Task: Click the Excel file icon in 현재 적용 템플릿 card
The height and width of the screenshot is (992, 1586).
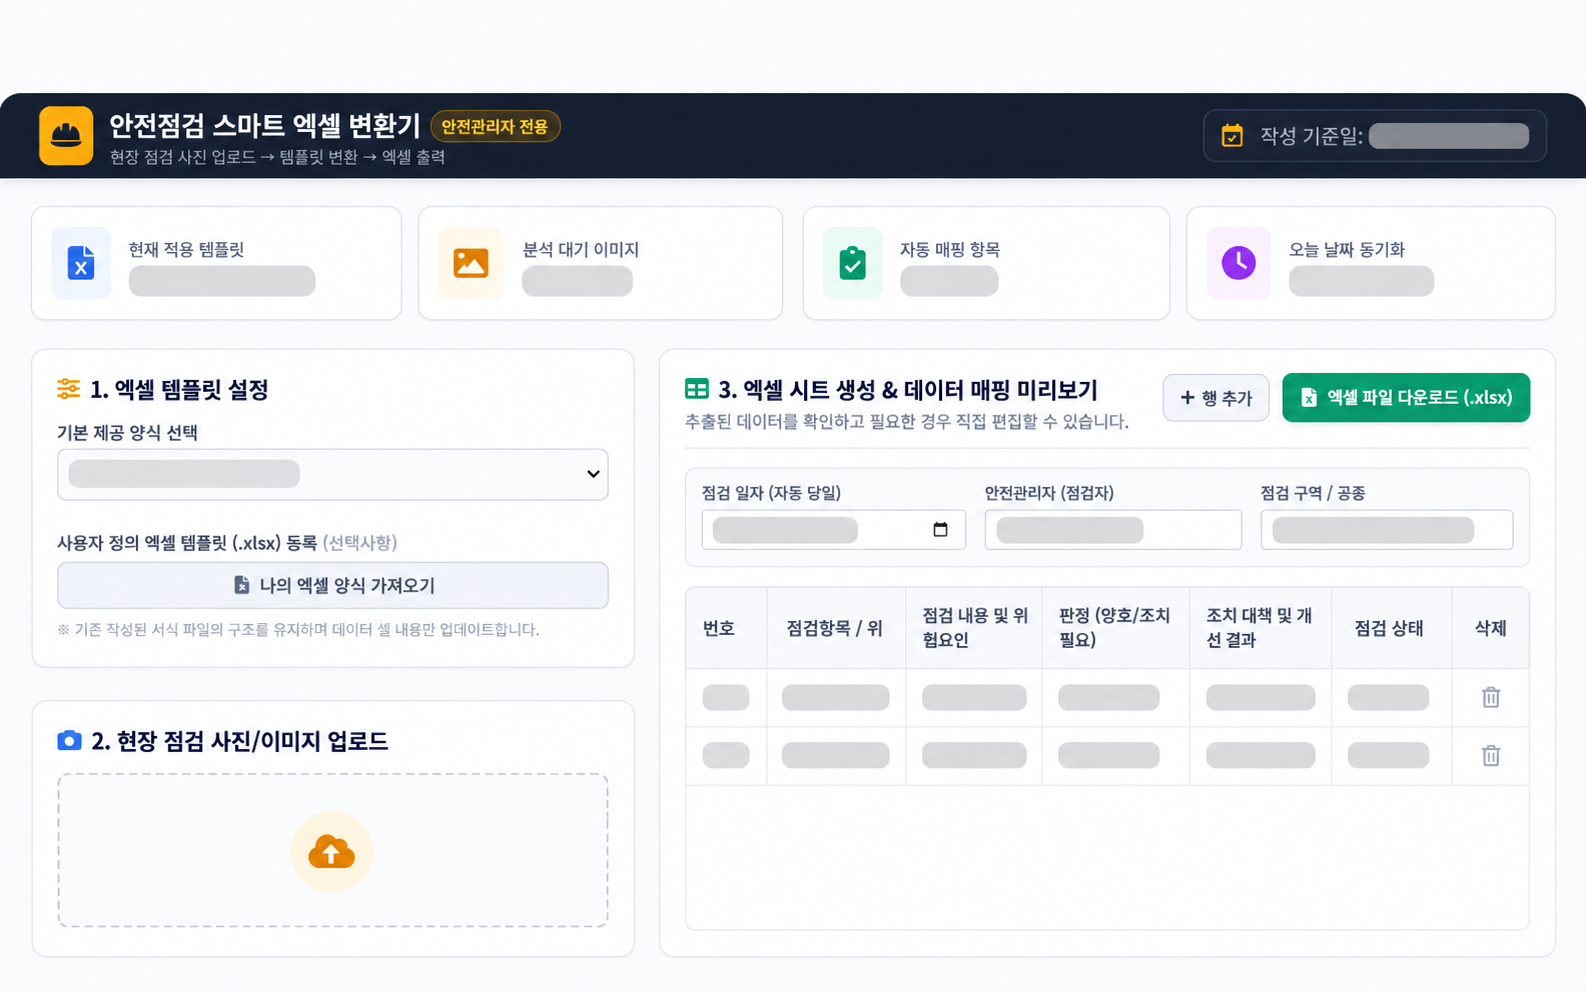Action: (81, 263)
